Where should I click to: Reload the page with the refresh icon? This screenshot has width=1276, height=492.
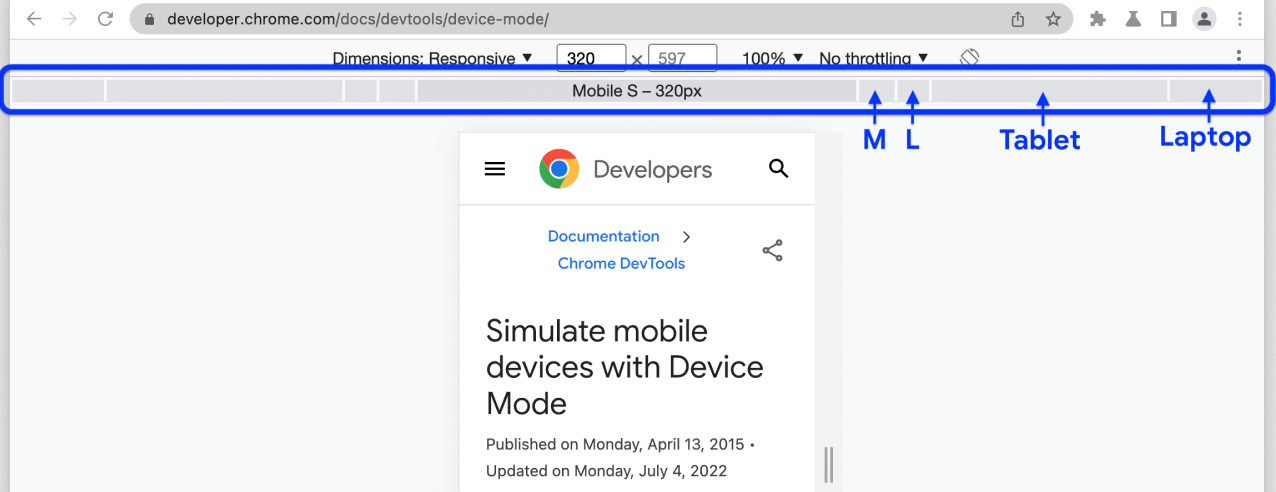coord(105,19)
